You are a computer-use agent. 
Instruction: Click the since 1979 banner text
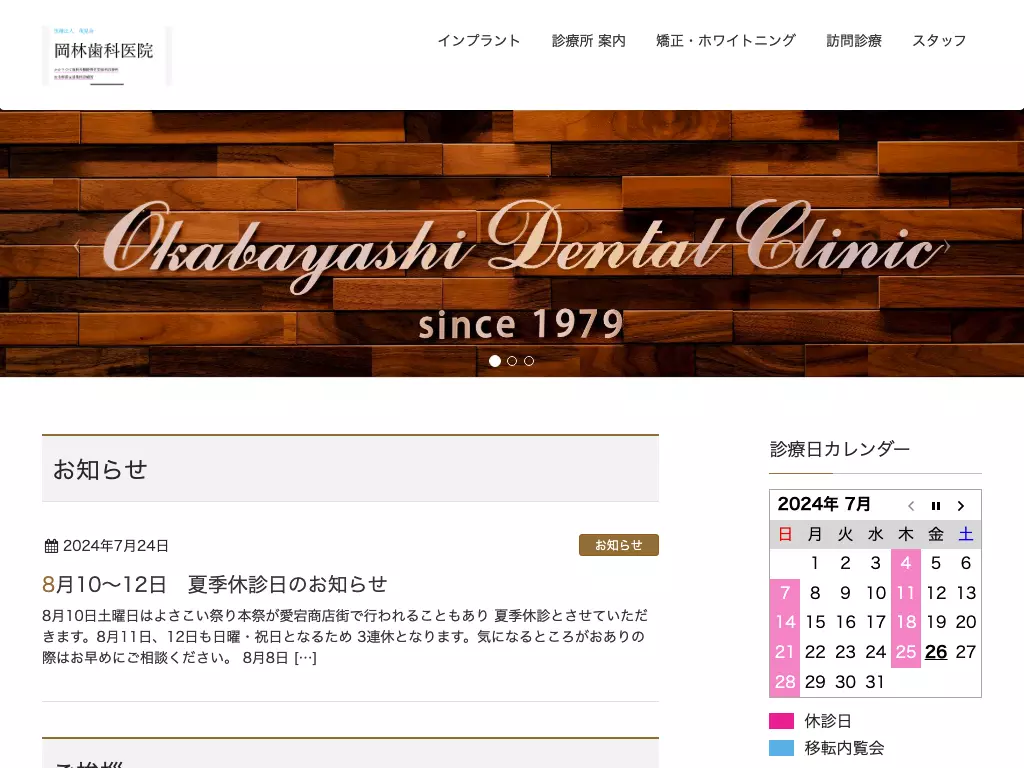pos(520,325)
